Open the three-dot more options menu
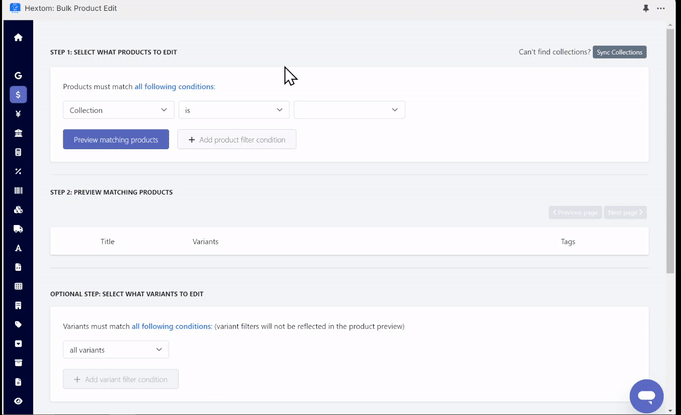The width and height of the screenshot is (681, 415). (661, 8)
